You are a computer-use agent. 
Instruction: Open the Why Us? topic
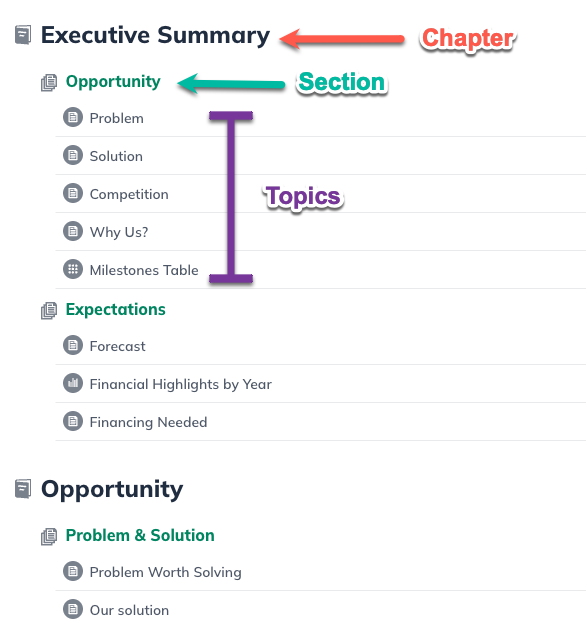click(119, 232)
